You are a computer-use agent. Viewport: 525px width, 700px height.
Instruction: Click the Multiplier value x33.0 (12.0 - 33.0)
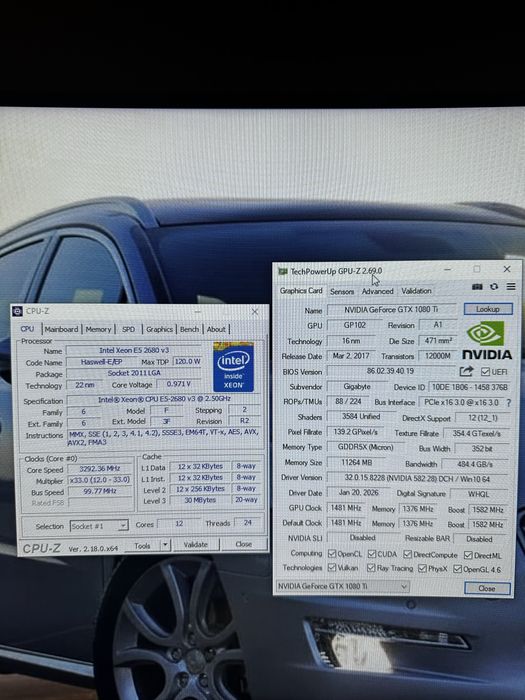coord(100,480)
